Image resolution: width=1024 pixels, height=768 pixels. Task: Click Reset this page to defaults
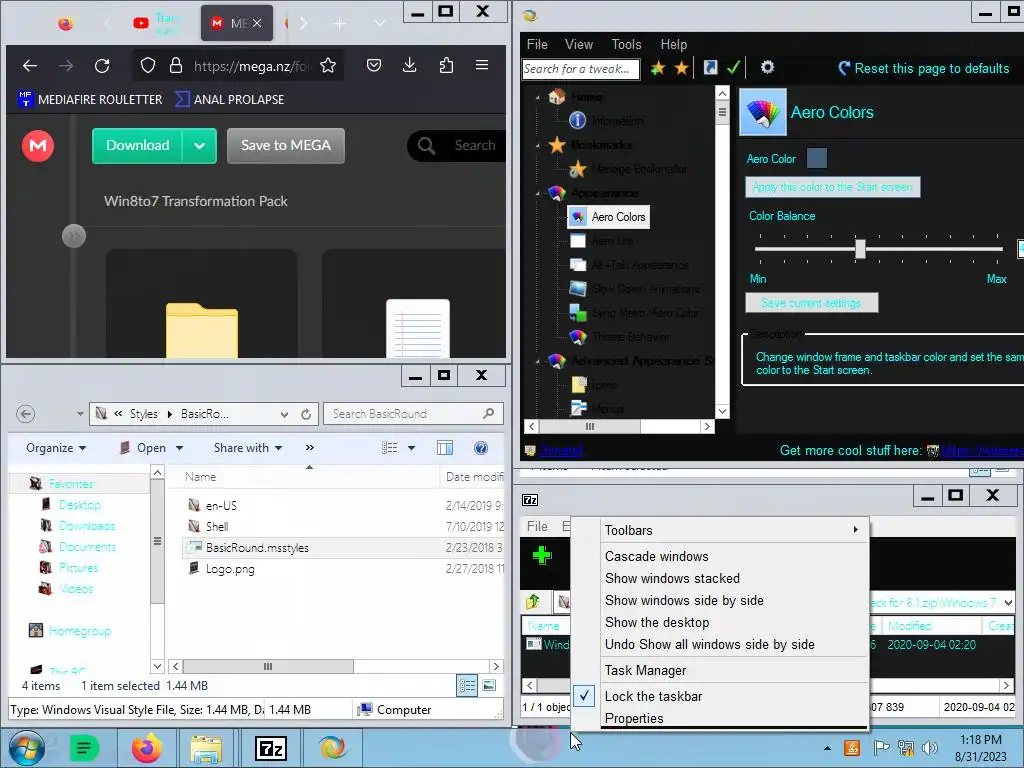[x=923, y=69]
